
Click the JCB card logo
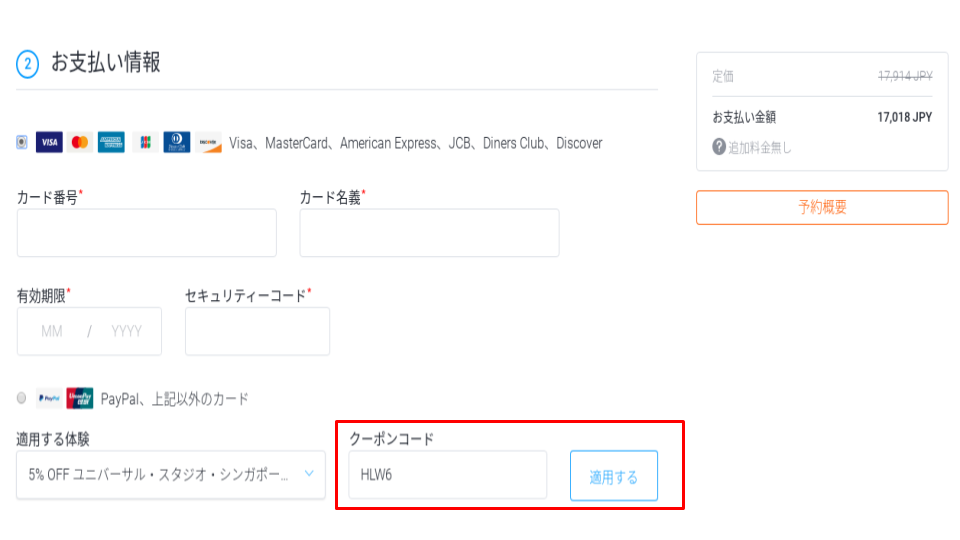tap(145, 142)
